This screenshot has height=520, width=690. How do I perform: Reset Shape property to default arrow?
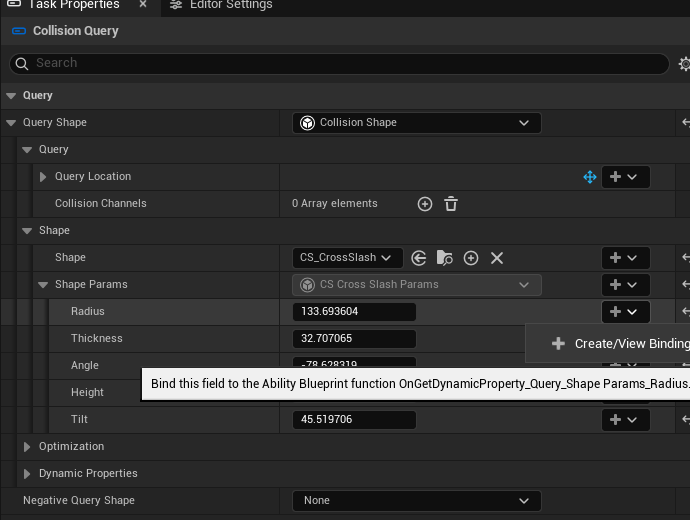(686, 257)
